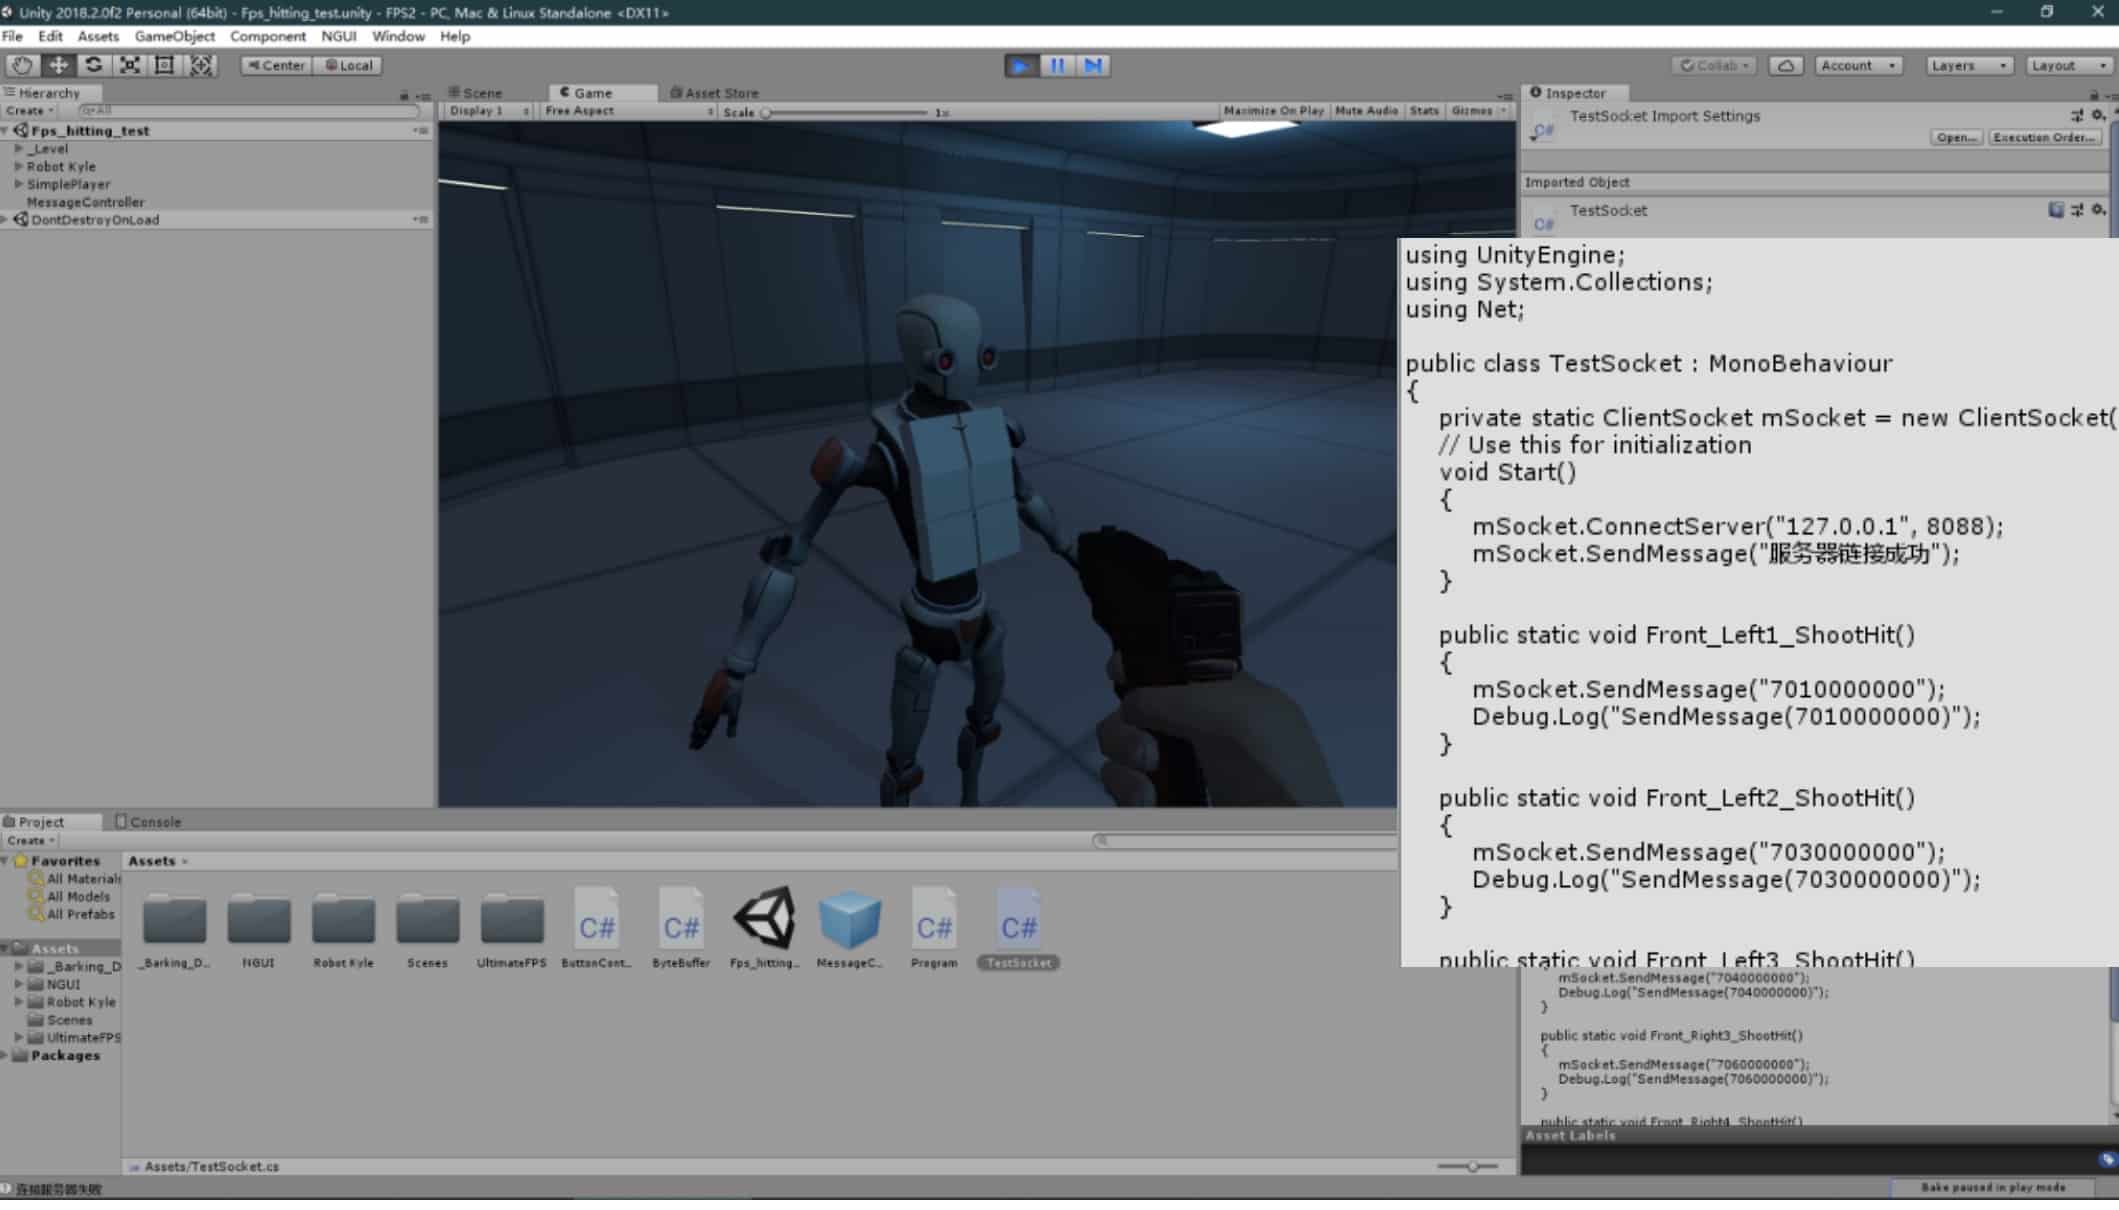Screen dimensions: 2119x1210
Task: Open the File menu
Action: coord(12,36)
